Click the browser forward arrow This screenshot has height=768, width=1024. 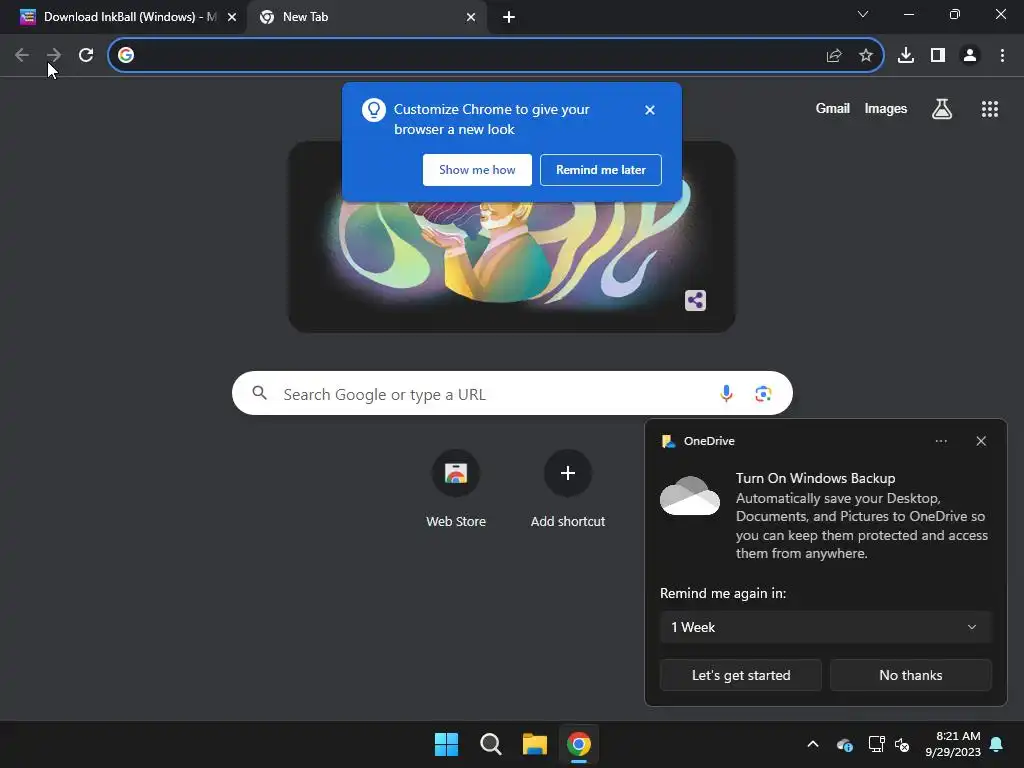(54, 55)
